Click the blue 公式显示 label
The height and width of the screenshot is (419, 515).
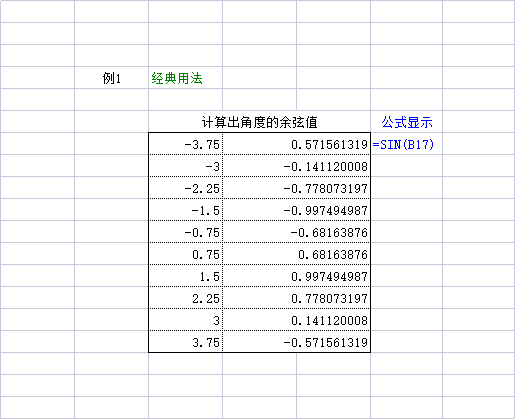coord(406,122)
